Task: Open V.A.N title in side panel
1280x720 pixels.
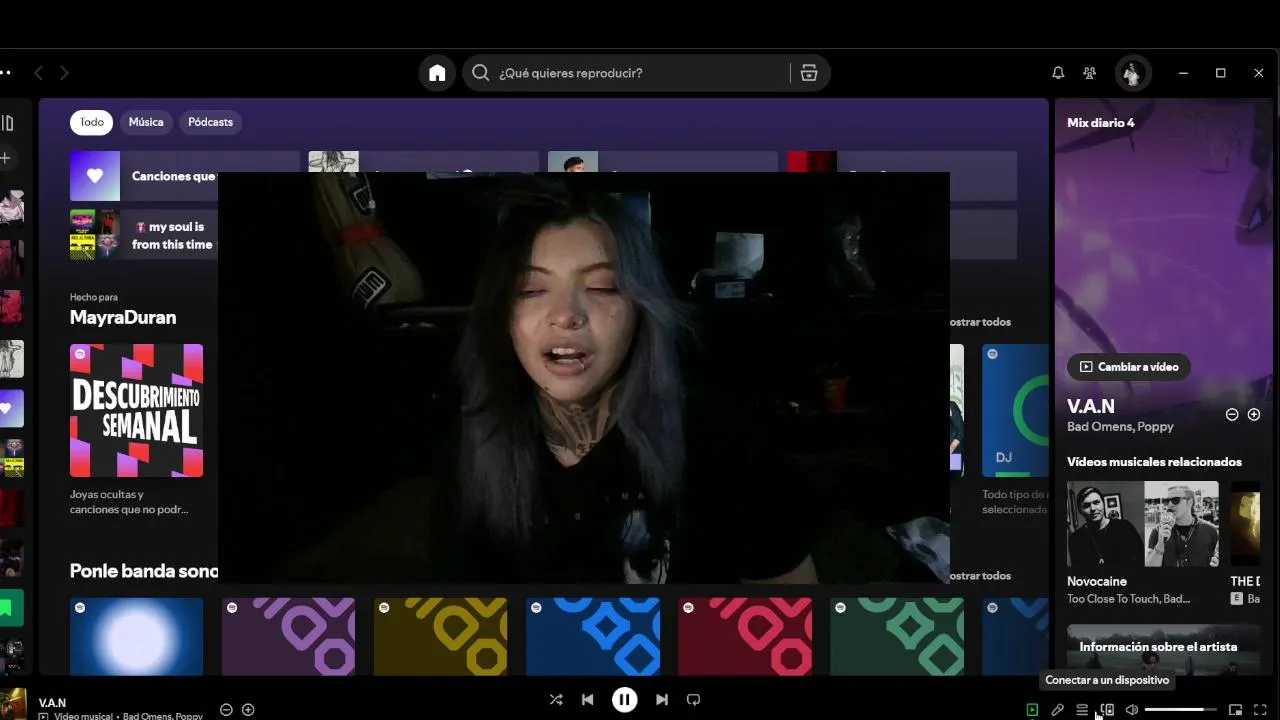Action: click(1091, 406)
